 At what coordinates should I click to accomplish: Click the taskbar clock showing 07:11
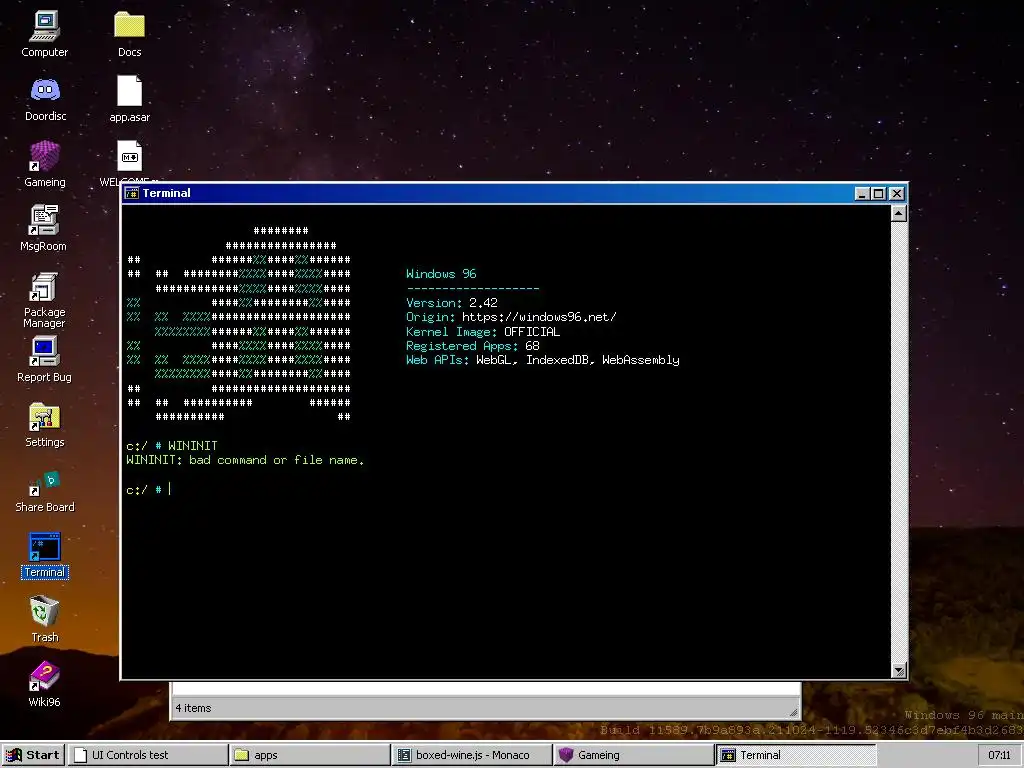(1000, 756)
